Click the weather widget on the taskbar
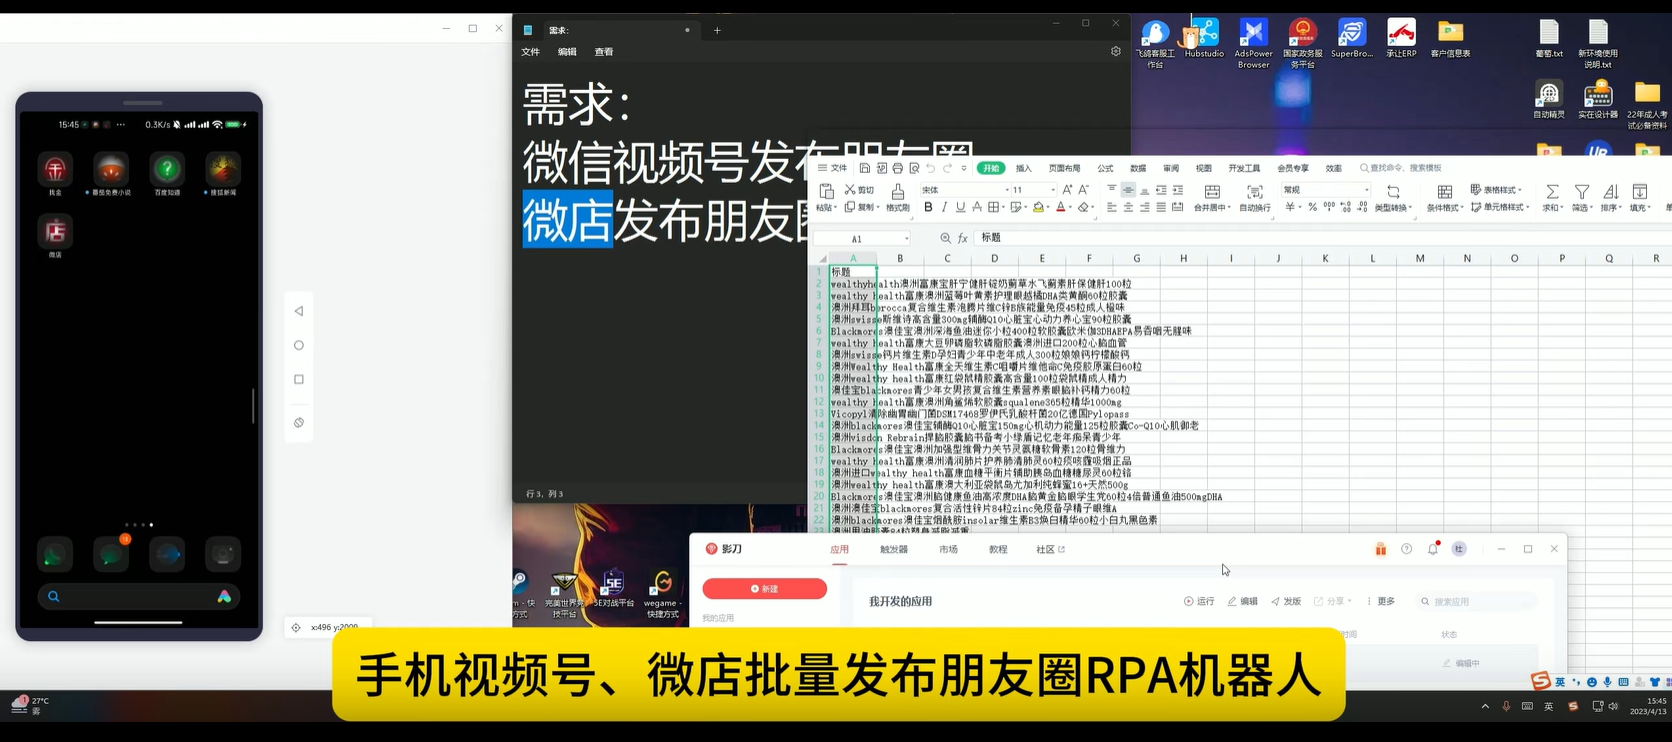The height and width of the screenshot is (742, 1672). pos(30,705)
